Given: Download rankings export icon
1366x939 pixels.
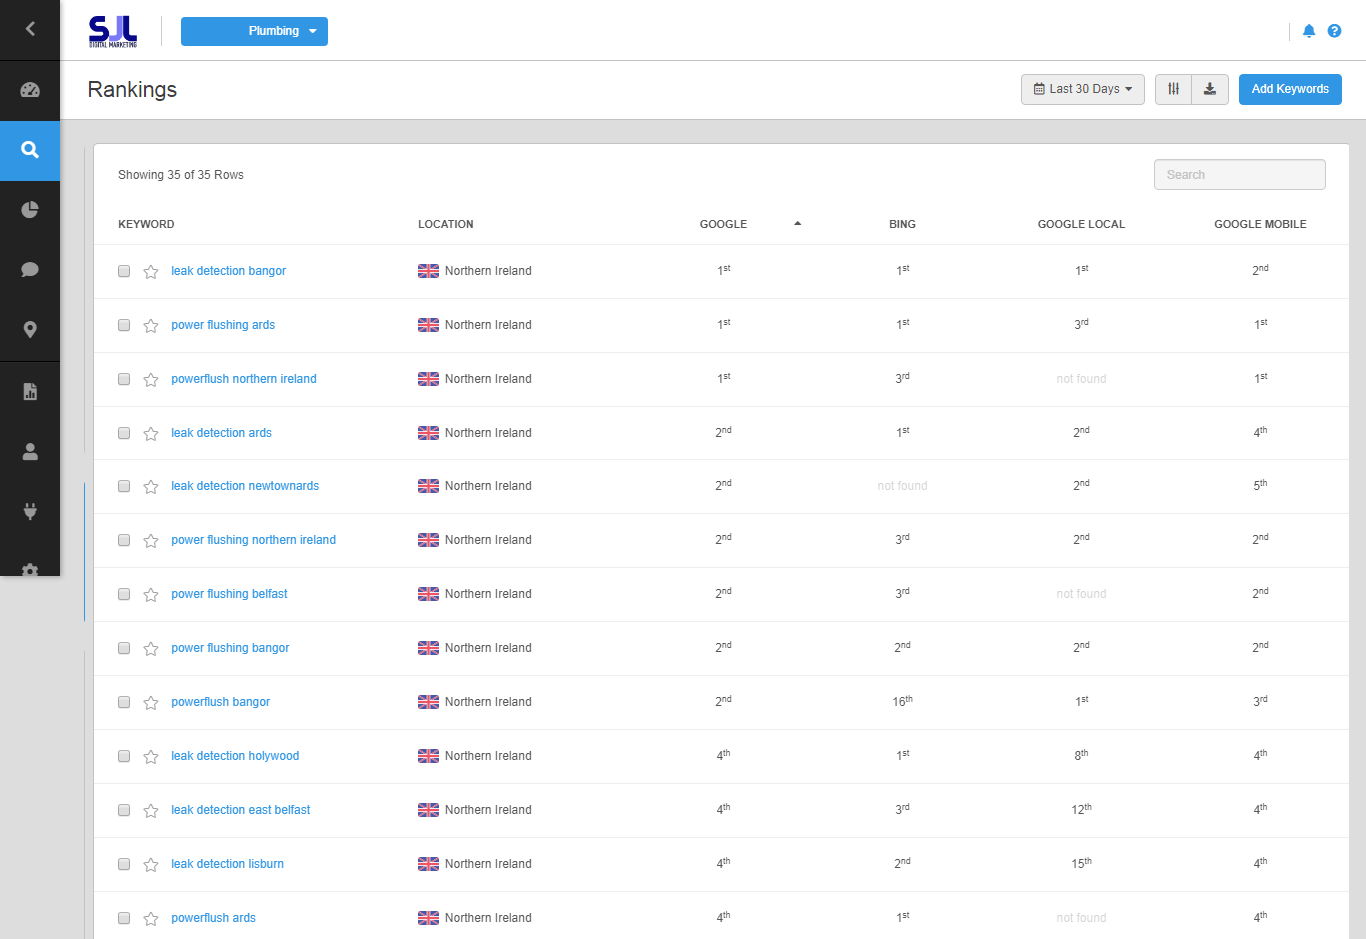Looking at the screenshot, I should click(x=1210, y=89).
